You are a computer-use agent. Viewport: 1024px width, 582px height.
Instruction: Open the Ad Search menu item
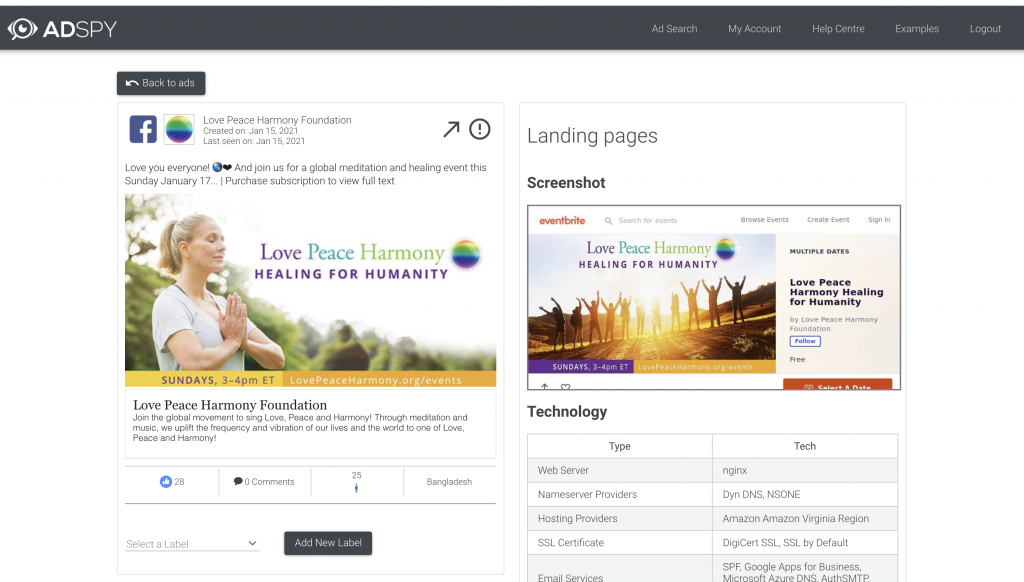point(675,29)
